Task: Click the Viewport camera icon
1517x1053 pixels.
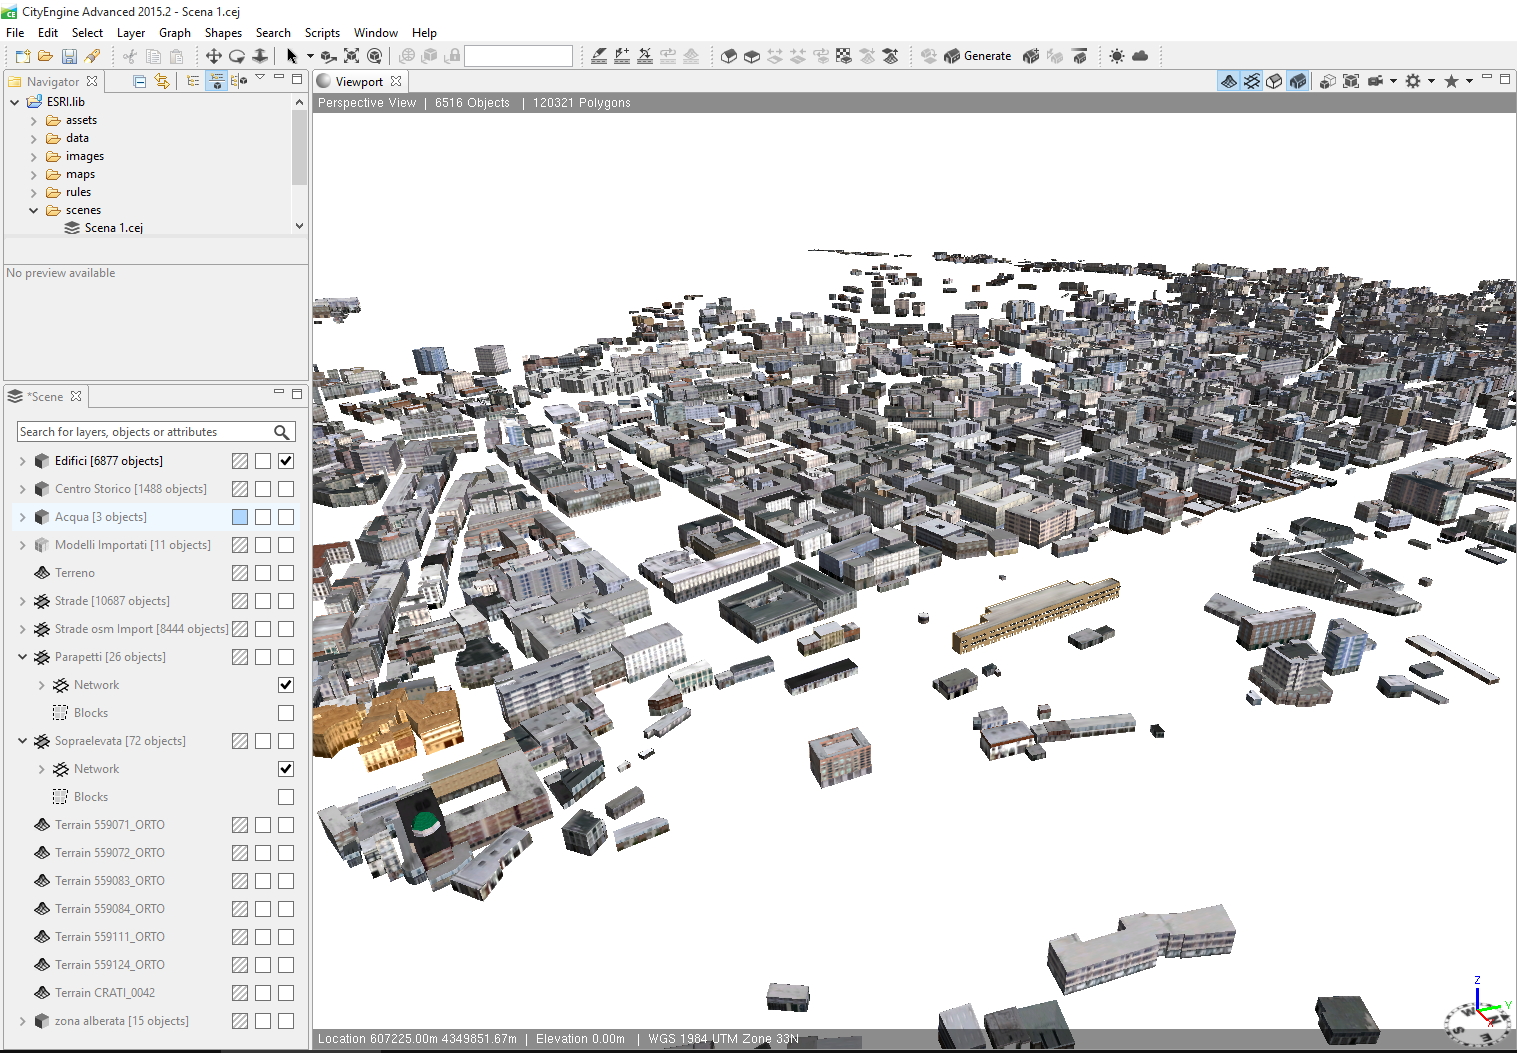Action: tap(1375, 81)
